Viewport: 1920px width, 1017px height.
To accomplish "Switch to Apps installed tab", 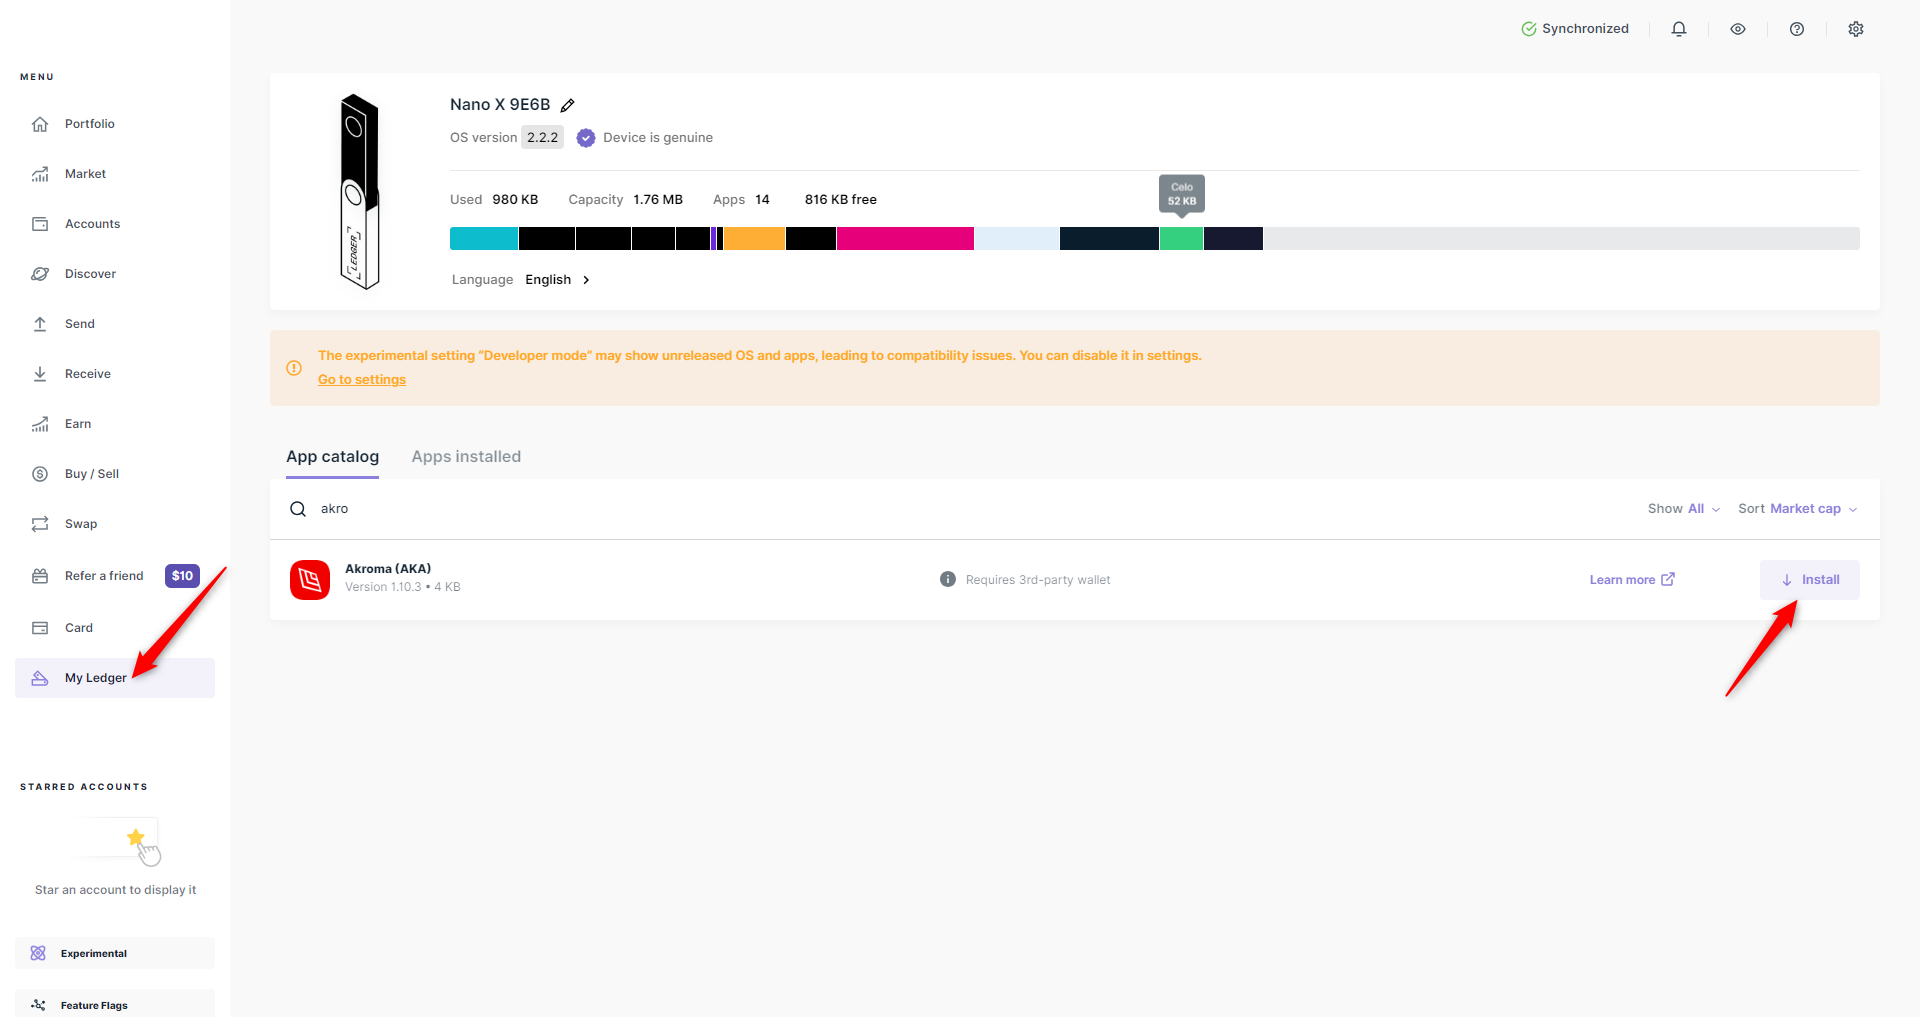I will (466, 457).
